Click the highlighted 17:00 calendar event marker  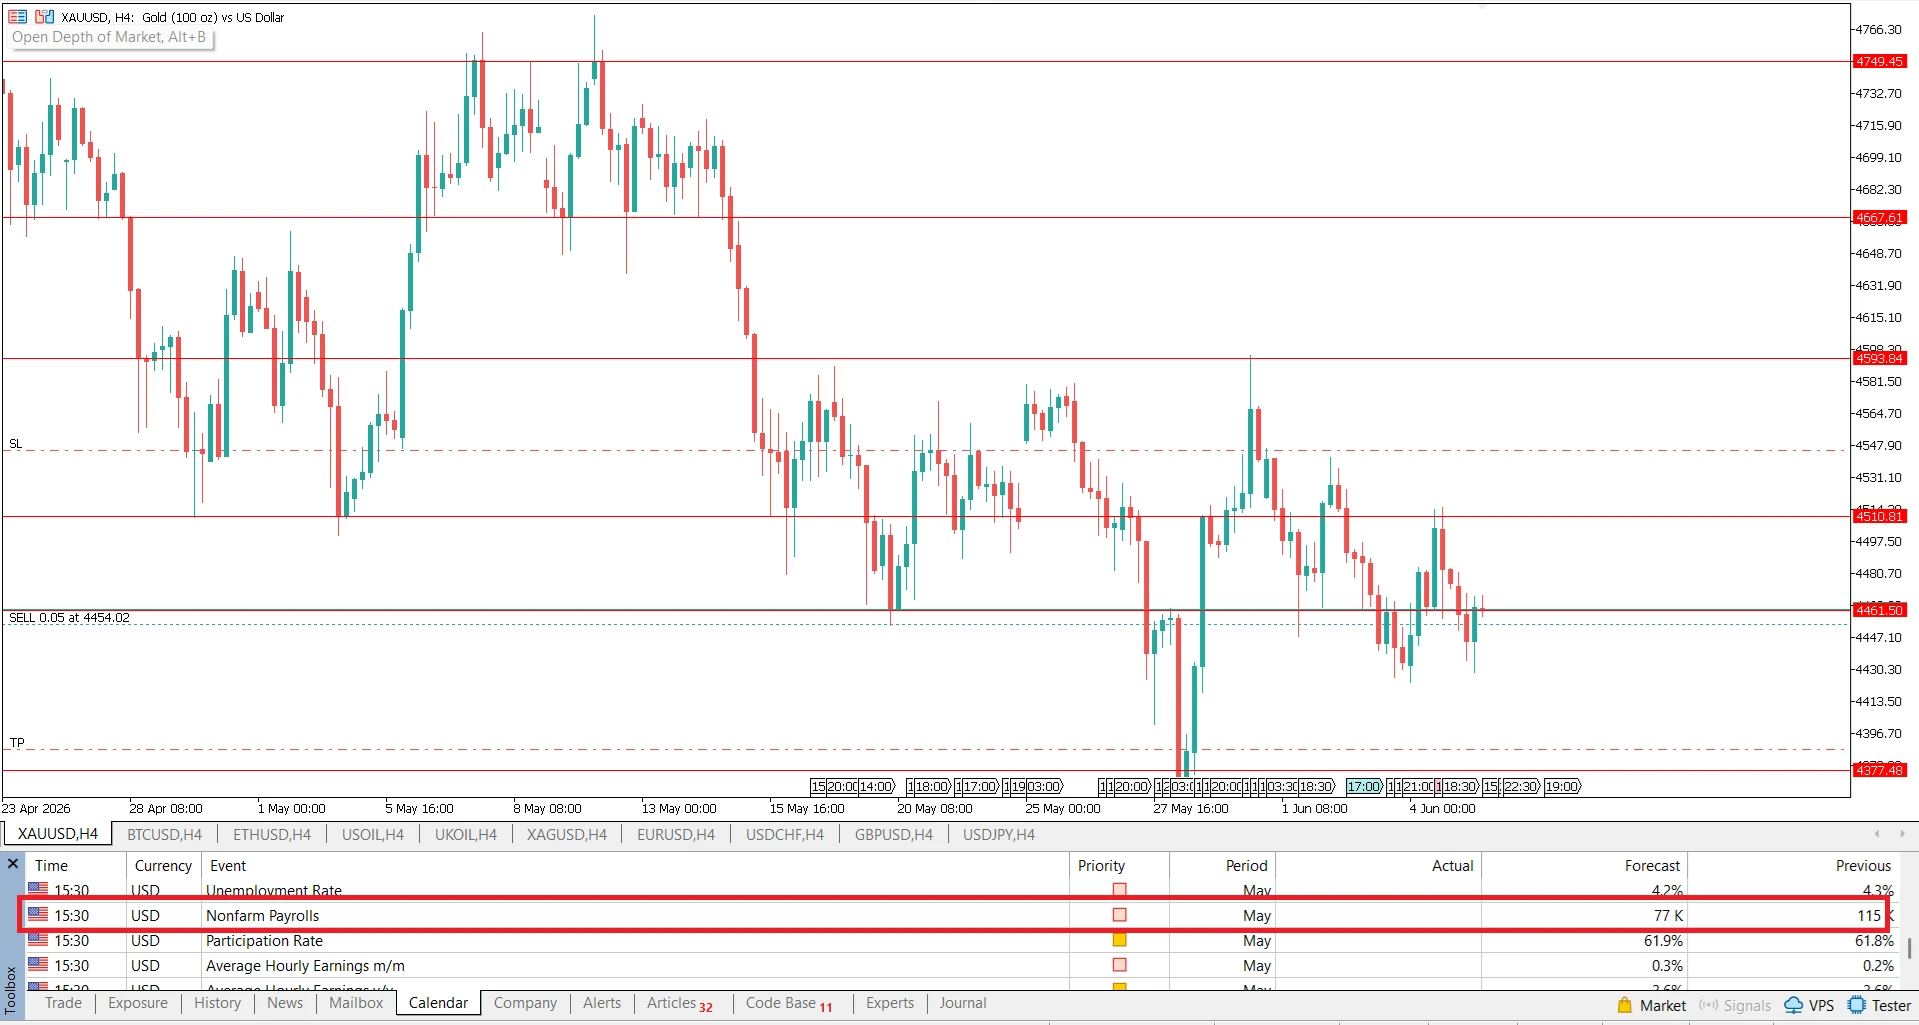1364,787
